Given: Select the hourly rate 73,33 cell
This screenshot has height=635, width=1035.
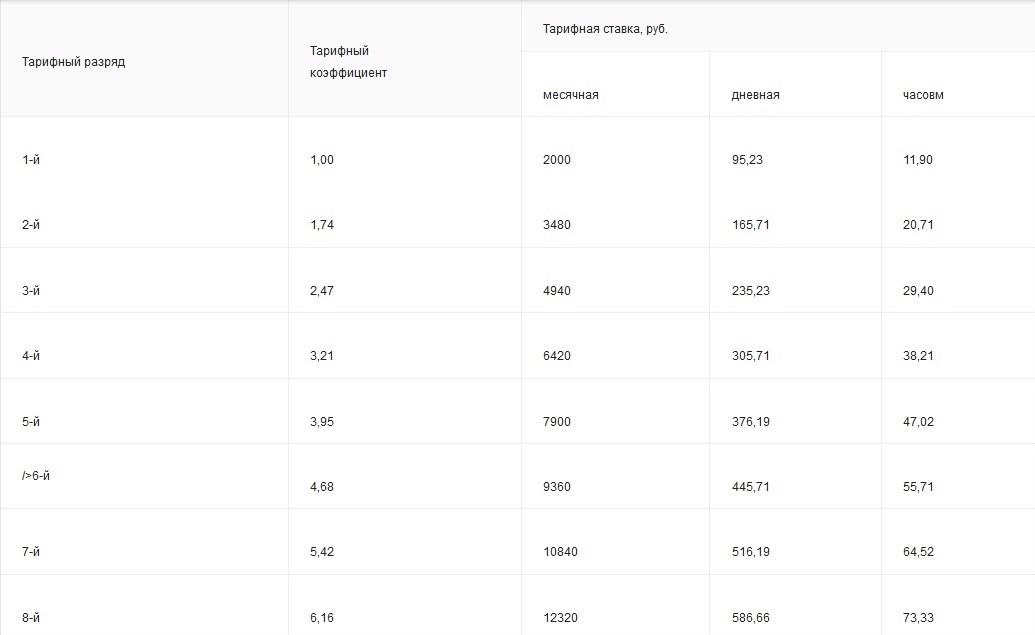Looking at the screenshot, I should tap(918, 618).
